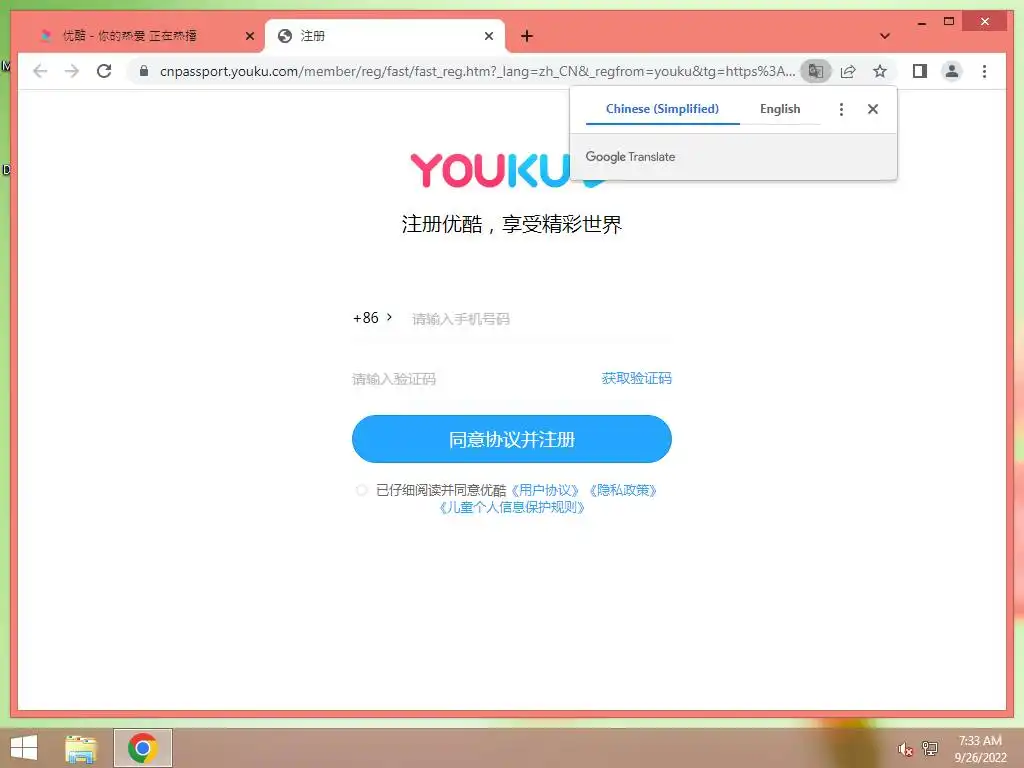Image resolution: width=1024 pixels, height=768 pixels.
Task: Open the Chrome profile avatar
Action: pos(952,71)
